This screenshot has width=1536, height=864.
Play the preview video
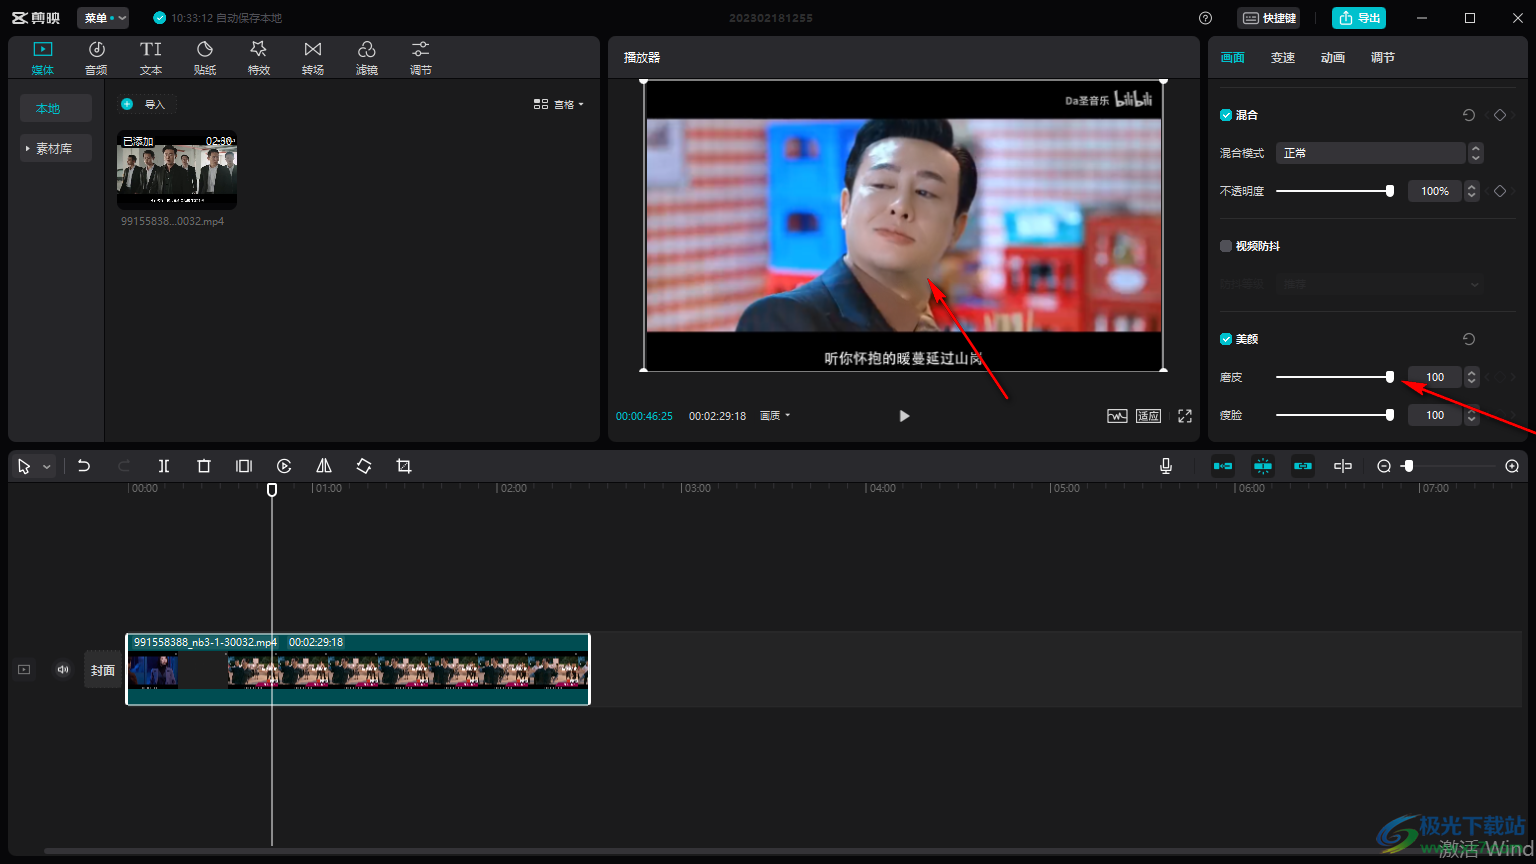904,416
